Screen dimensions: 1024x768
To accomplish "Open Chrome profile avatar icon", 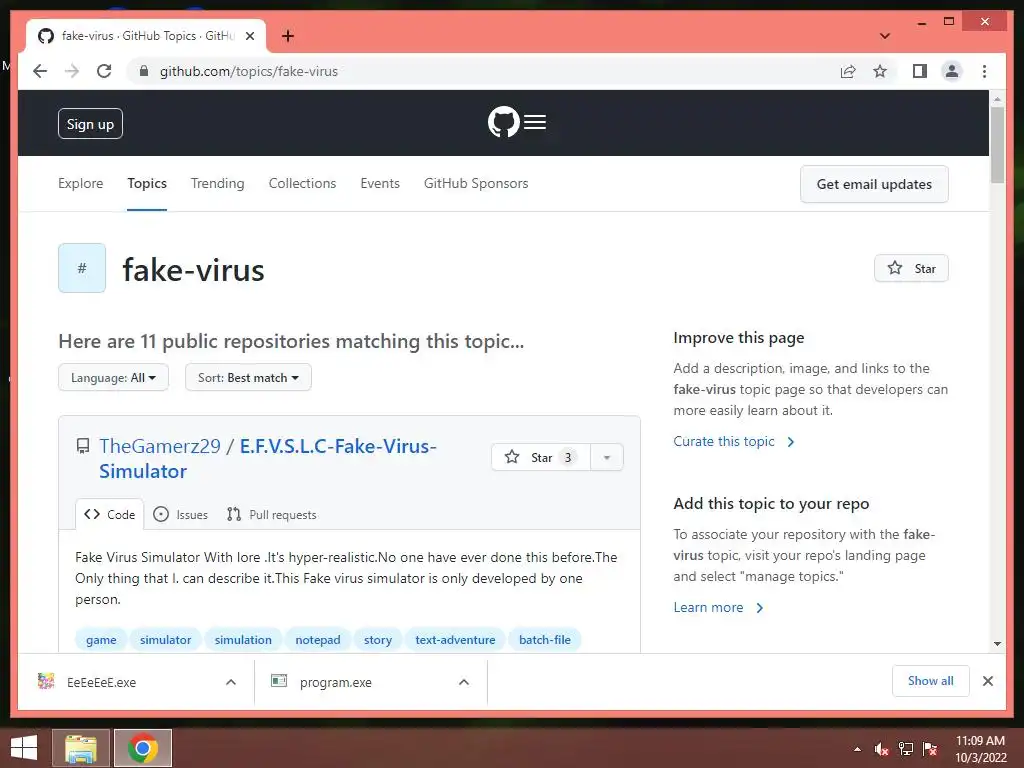I will [952, 71].
